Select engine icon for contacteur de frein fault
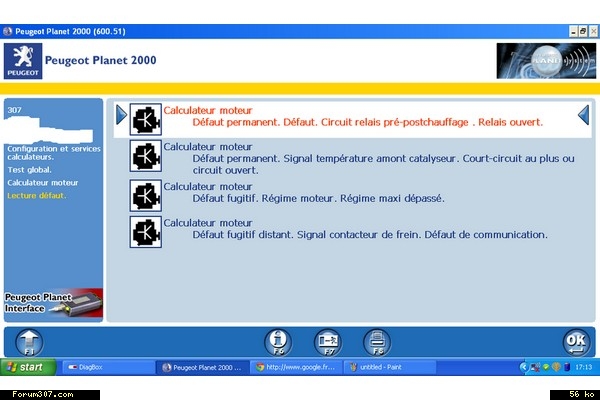 [145, 232]
